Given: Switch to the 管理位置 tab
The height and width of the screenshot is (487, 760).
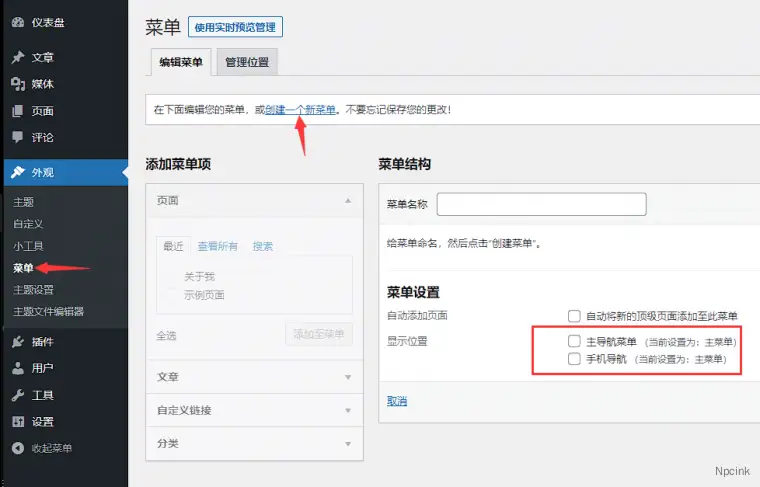Looking at the screenshot, I should point(245,62).
